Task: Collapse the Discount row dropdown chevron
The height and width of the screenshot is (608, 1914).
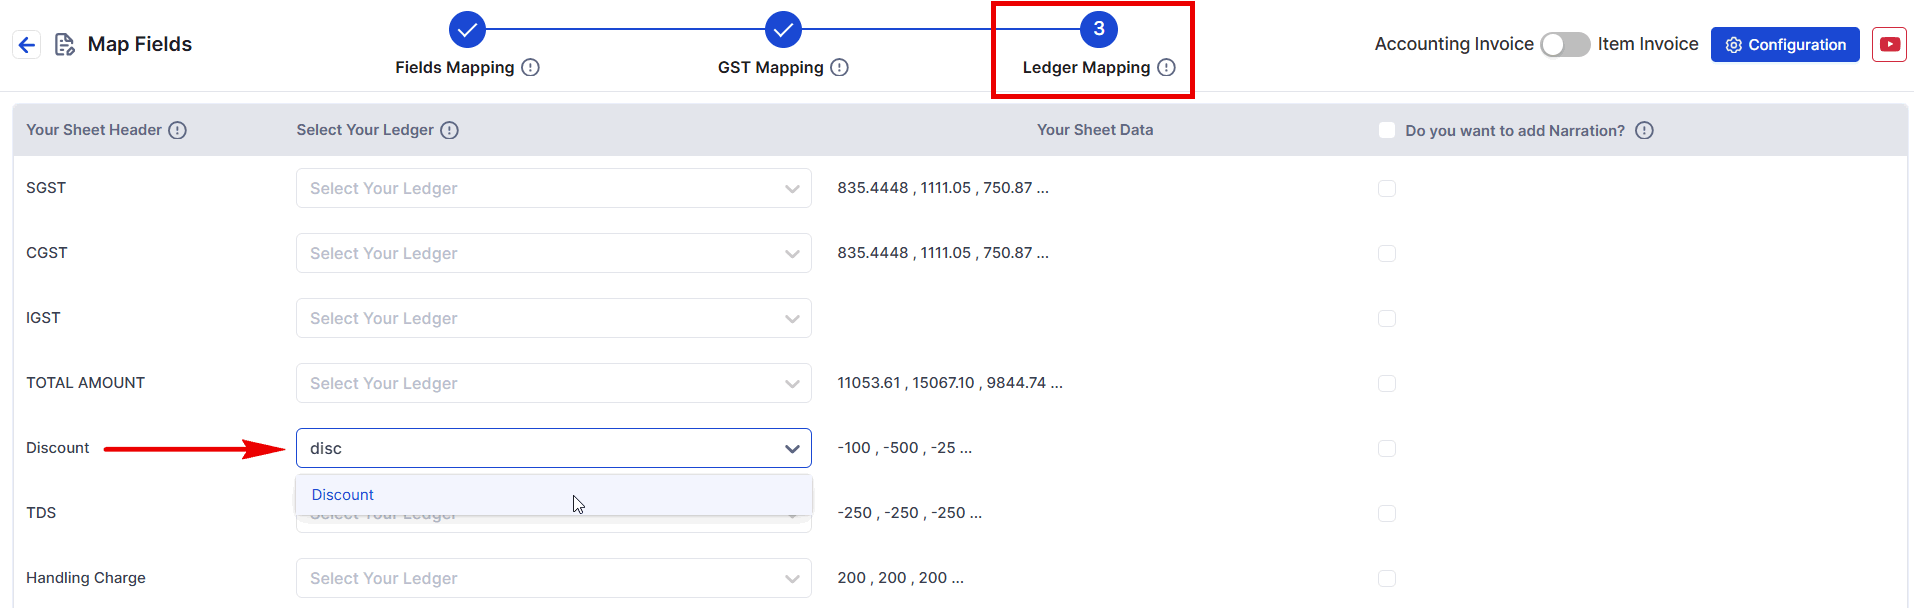Action: pyautogui.click(x=792, y=449)
